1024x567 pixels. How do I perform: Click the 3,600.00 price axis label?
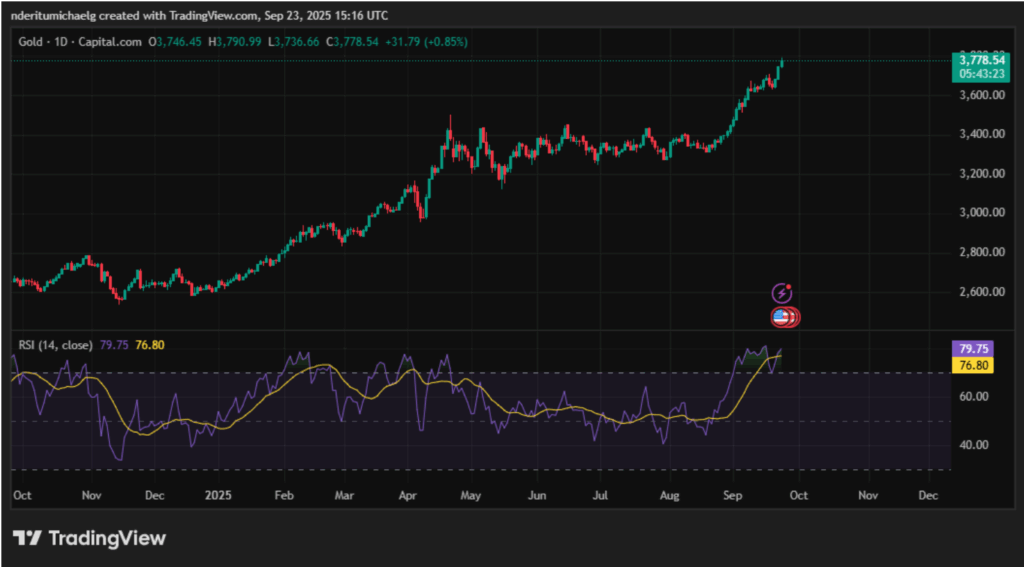[x=982, y=95]
